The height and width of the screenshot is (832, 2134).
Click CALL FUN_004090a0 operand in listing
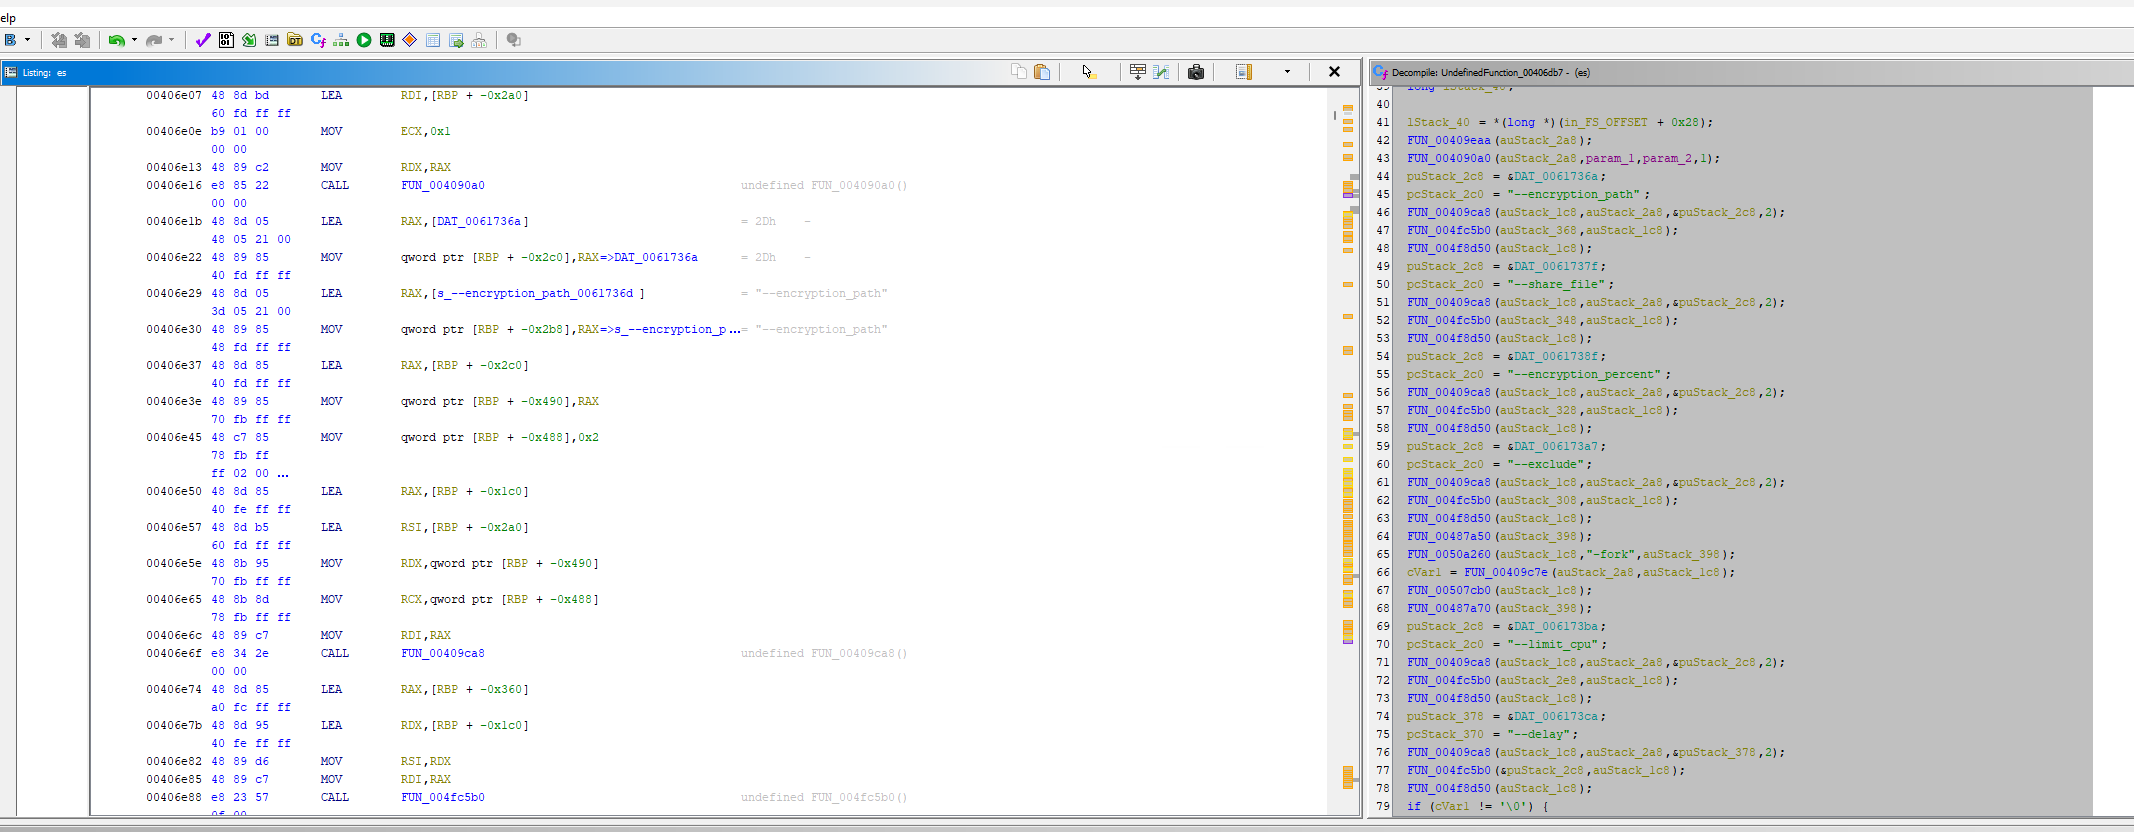click(442, 185)
